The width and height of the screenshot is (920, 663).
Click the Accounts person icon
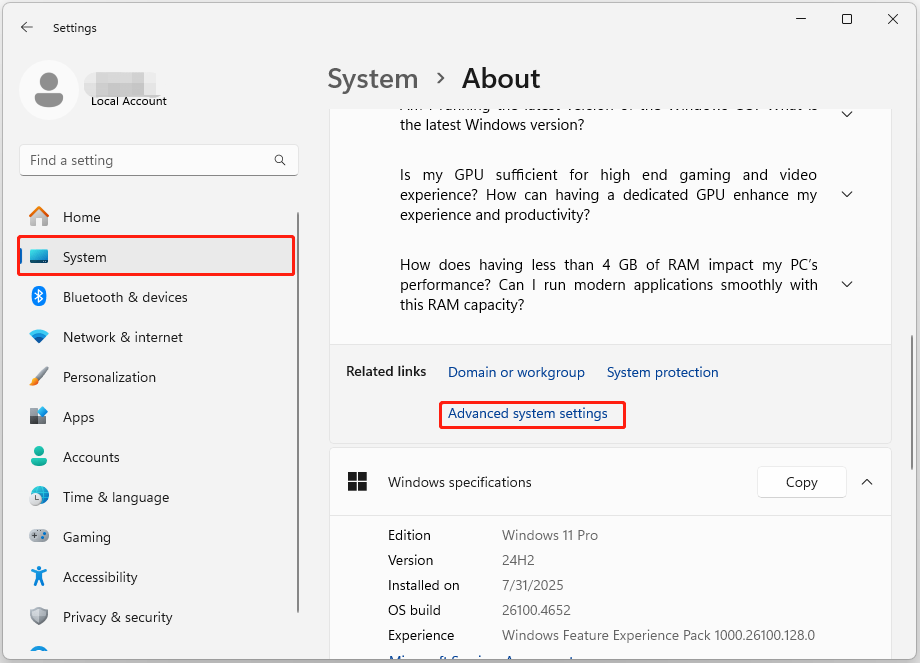(x=39, y=456)
